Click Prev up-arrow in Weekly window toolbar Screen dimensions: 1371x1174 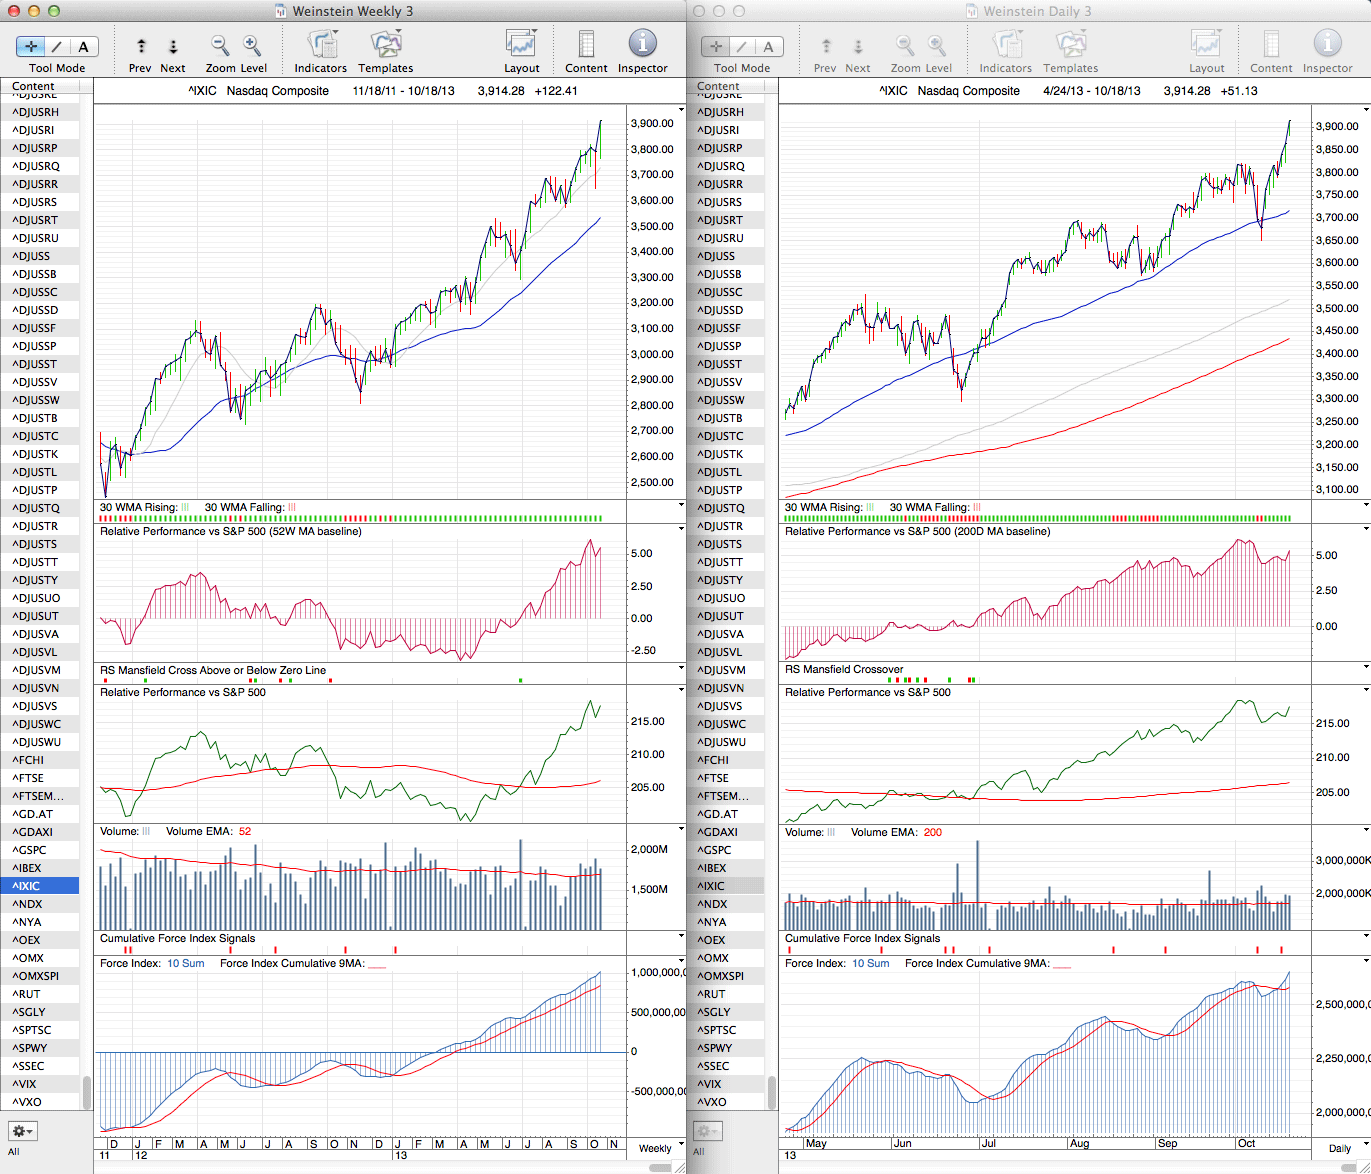pos(141,46)
